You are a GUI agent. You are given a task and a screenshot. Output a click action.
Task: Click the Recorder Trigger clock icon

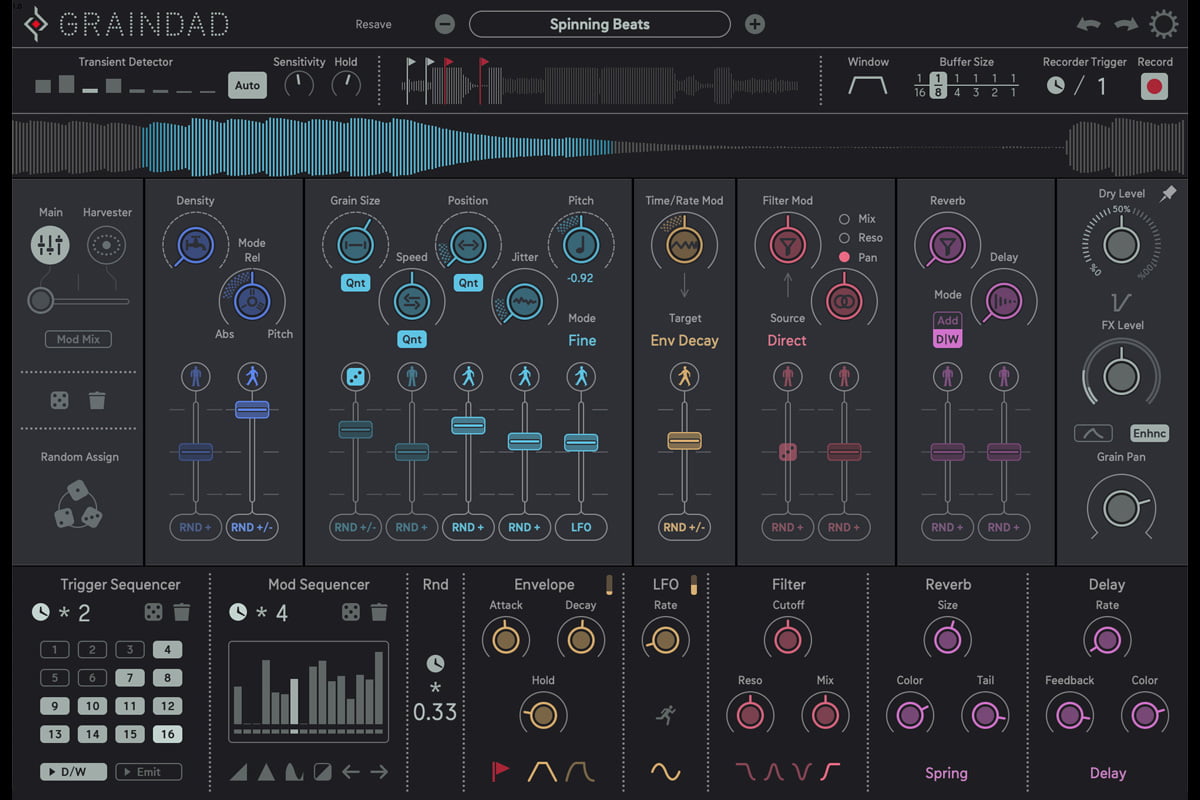pos(1056,86)
